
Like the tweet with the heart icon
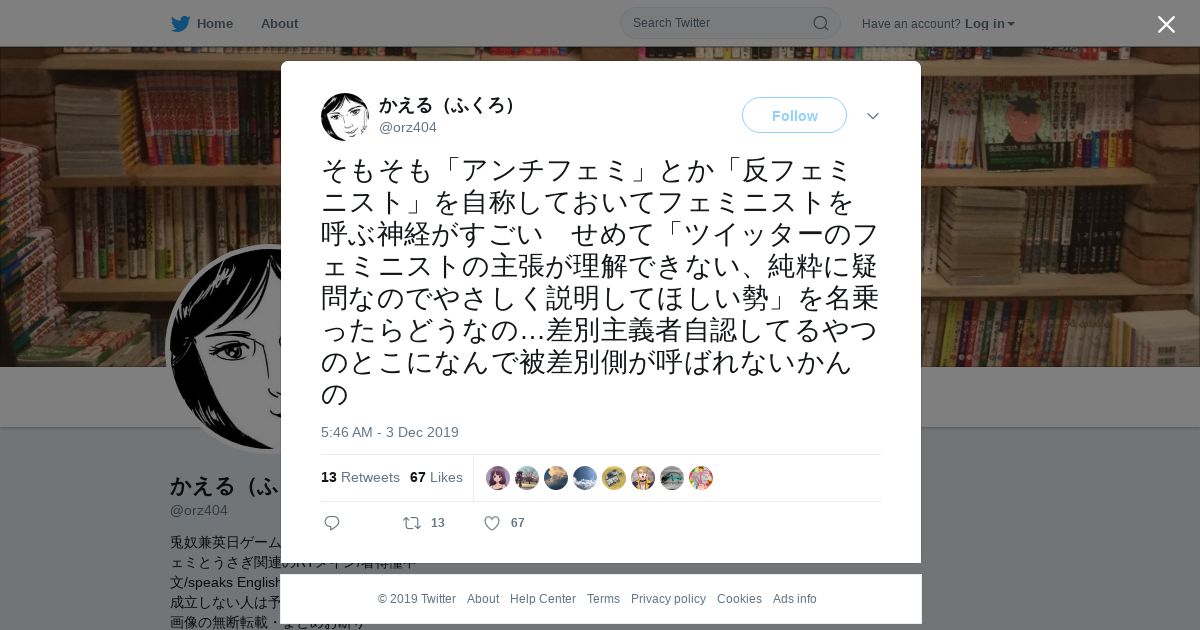pyautogui.click(x=492, y=523)
